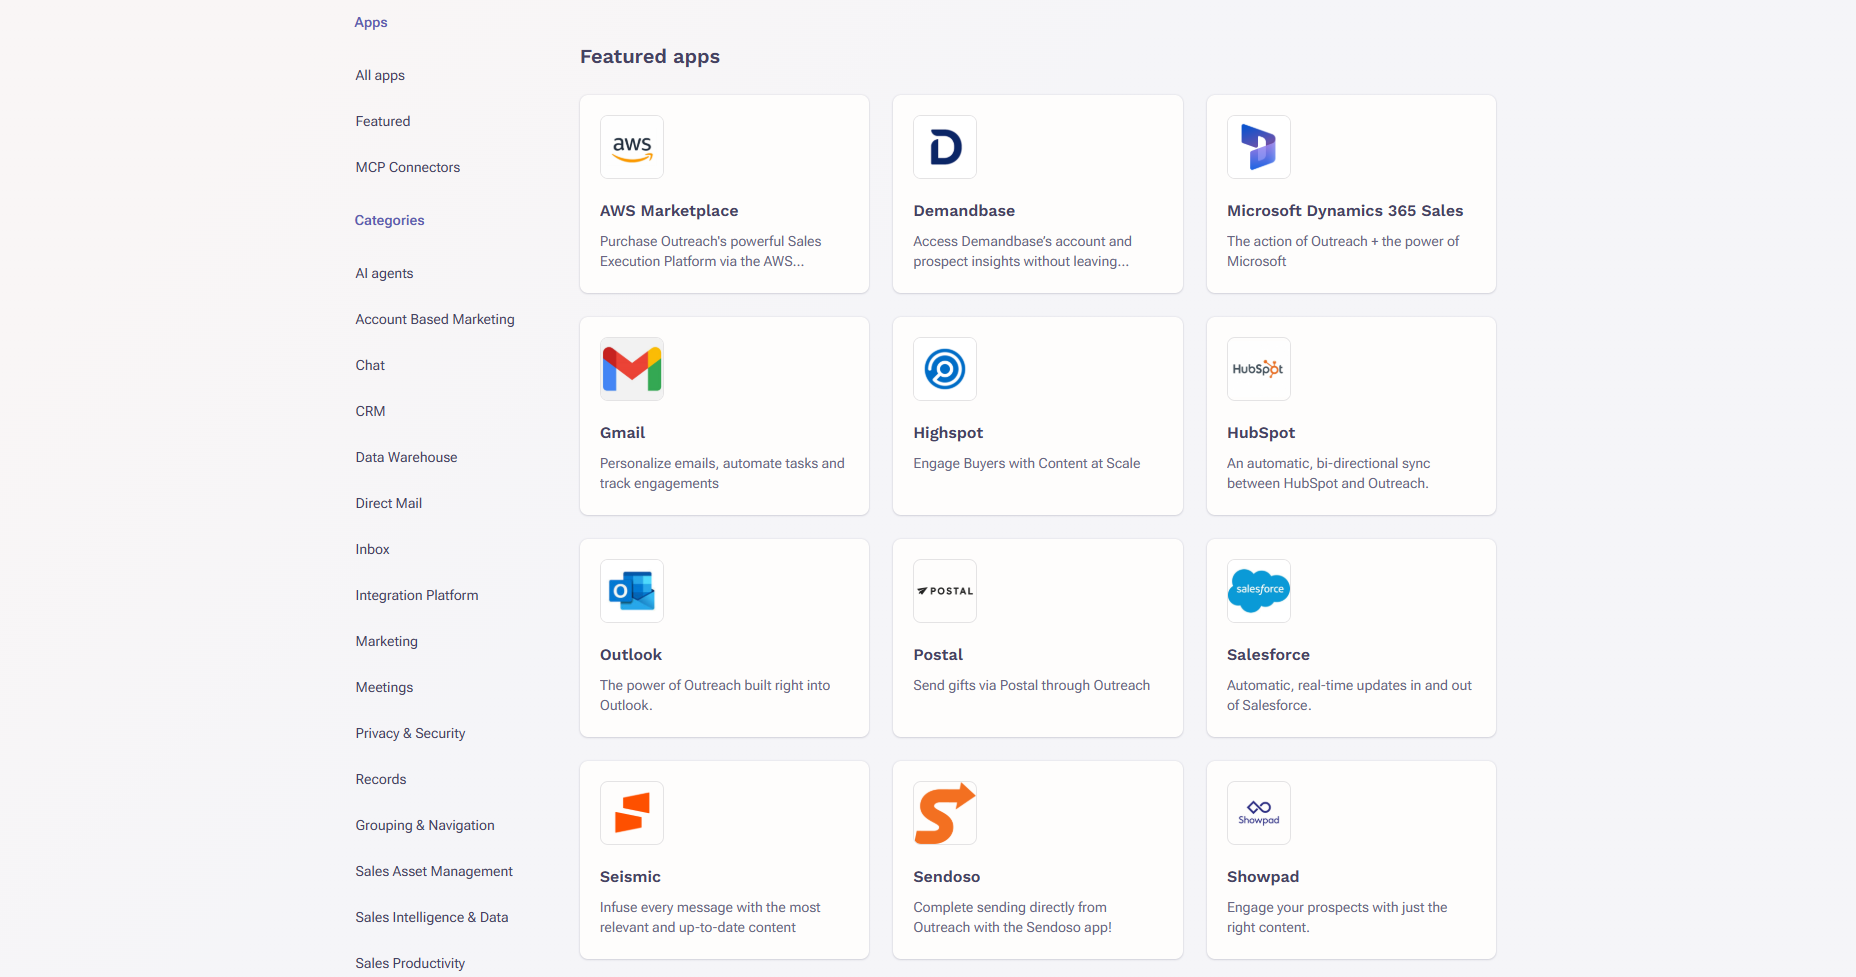Open the Highspot app title

(x=948, y=433)
